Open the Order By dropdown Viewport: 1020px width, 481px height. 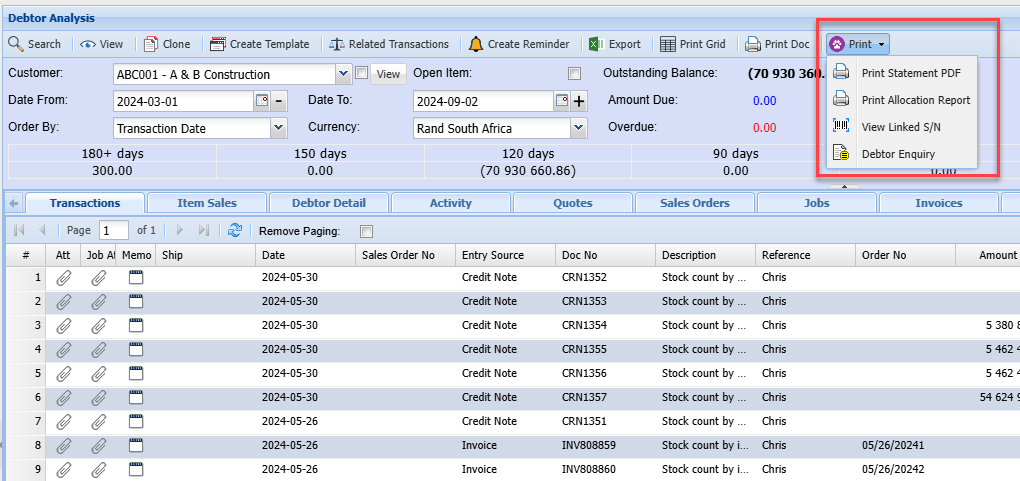(x=278, y=128)
